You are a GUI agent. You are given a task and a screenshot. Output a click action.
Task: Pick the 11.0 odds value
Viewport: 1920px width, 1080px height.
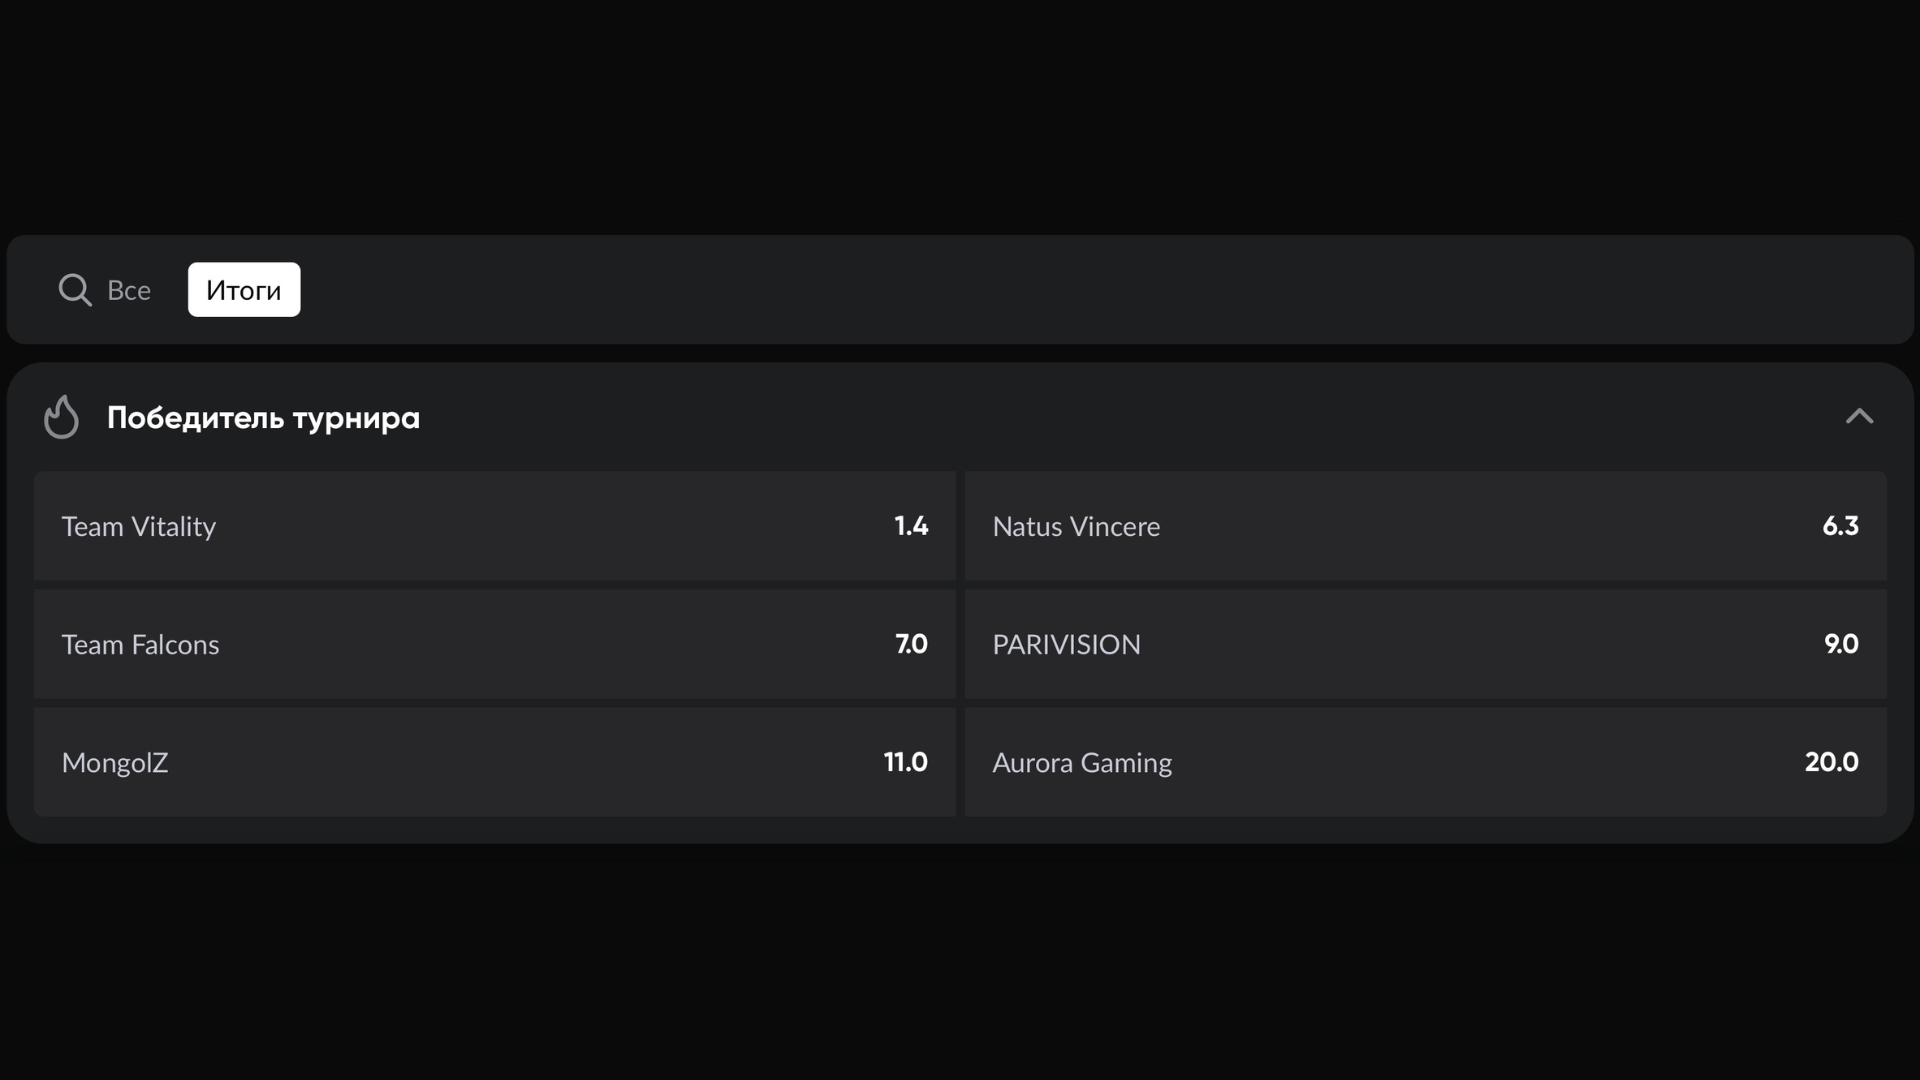(905, 762)
